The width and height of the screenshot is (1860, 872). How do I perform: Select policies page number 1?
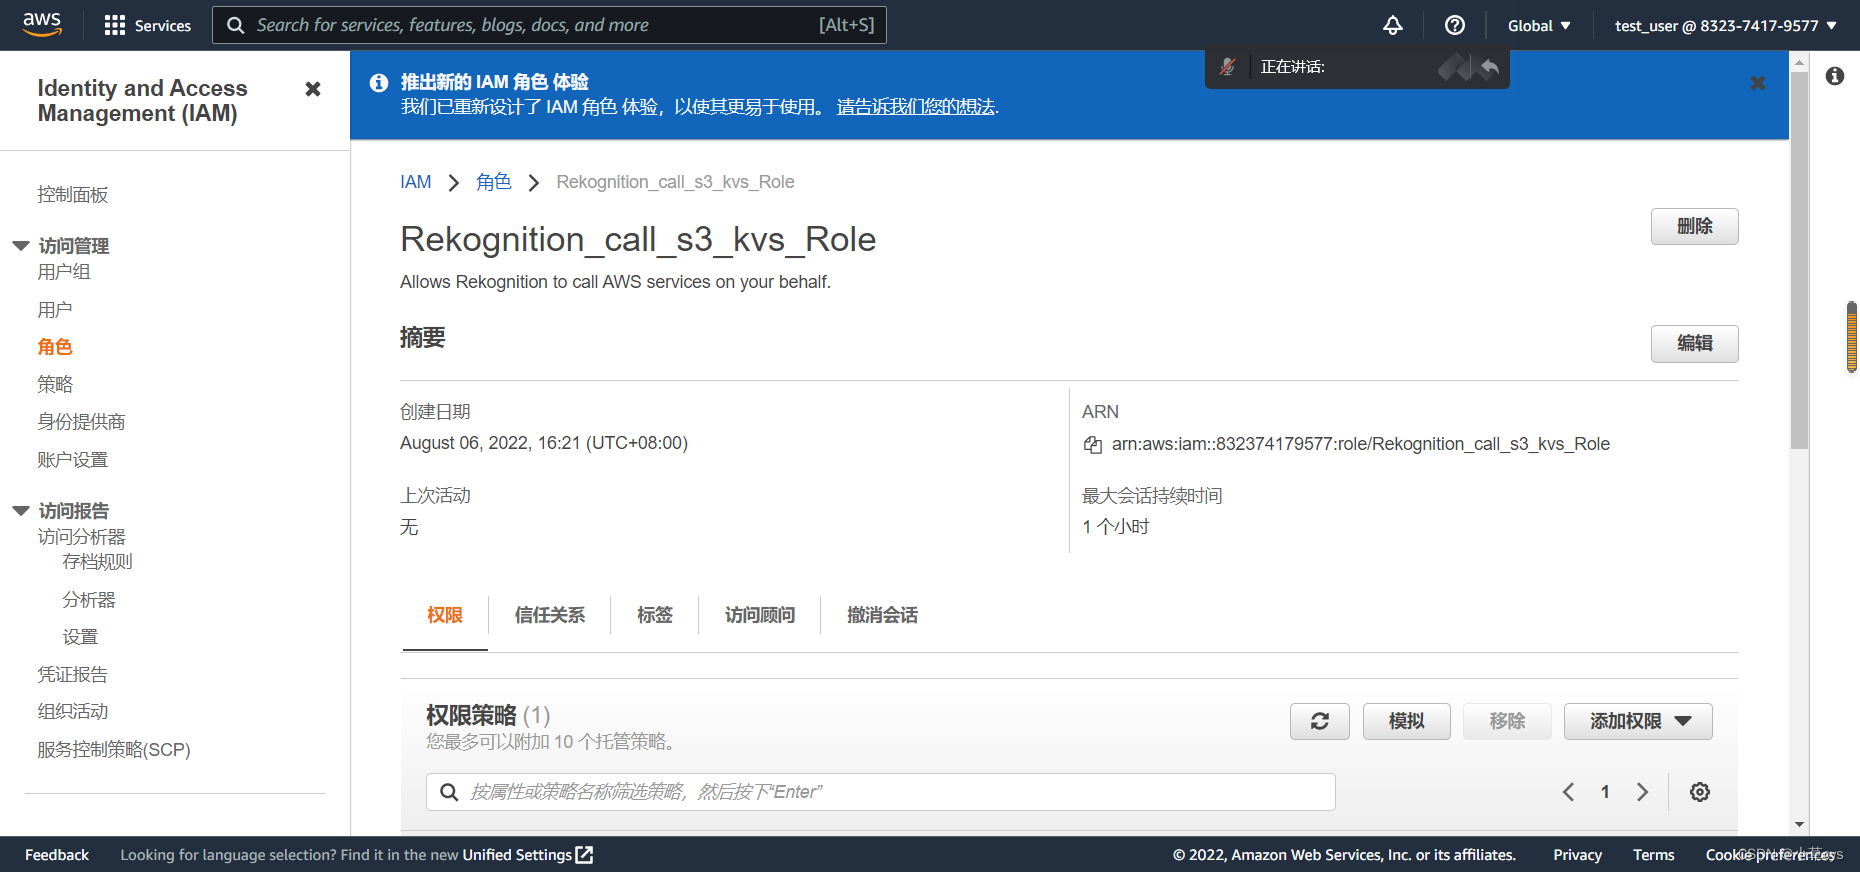tap(1605, 792)
